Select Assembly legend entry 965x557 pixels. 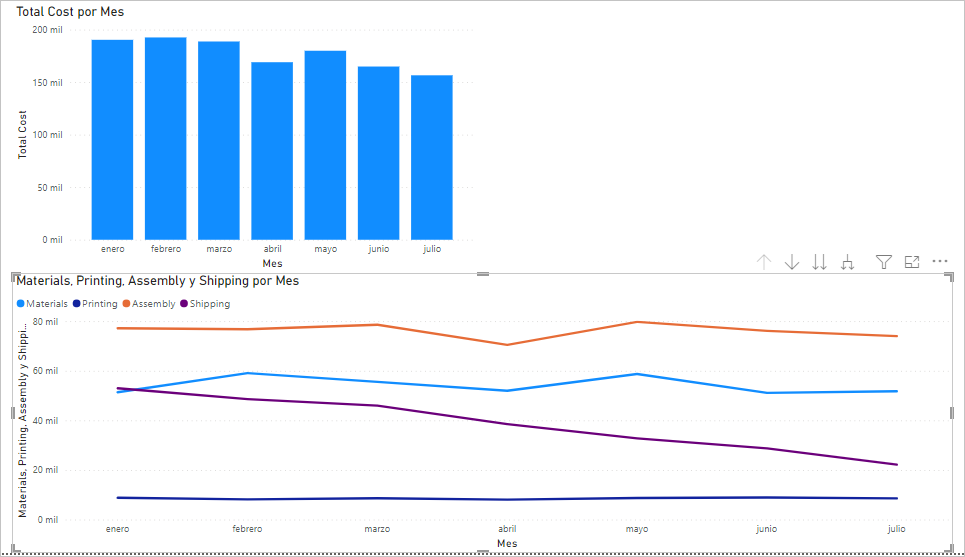coord(149,303)
